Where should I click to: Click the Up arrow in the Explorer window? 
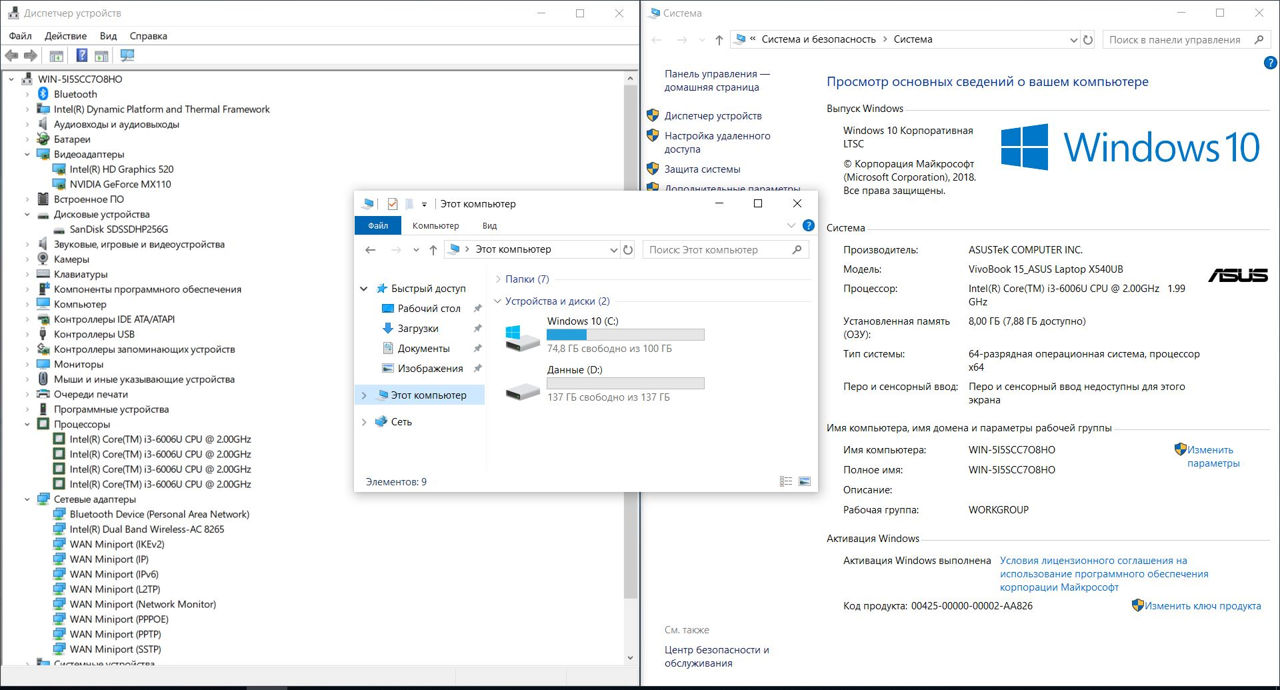coord(433,250)
